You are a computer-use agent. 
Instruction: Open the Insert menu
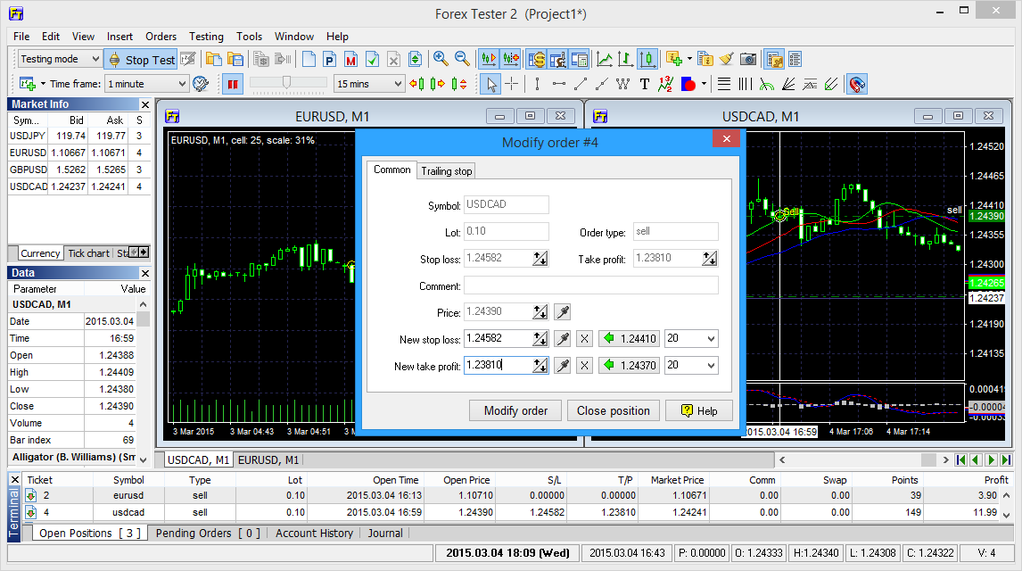[120, 37]
